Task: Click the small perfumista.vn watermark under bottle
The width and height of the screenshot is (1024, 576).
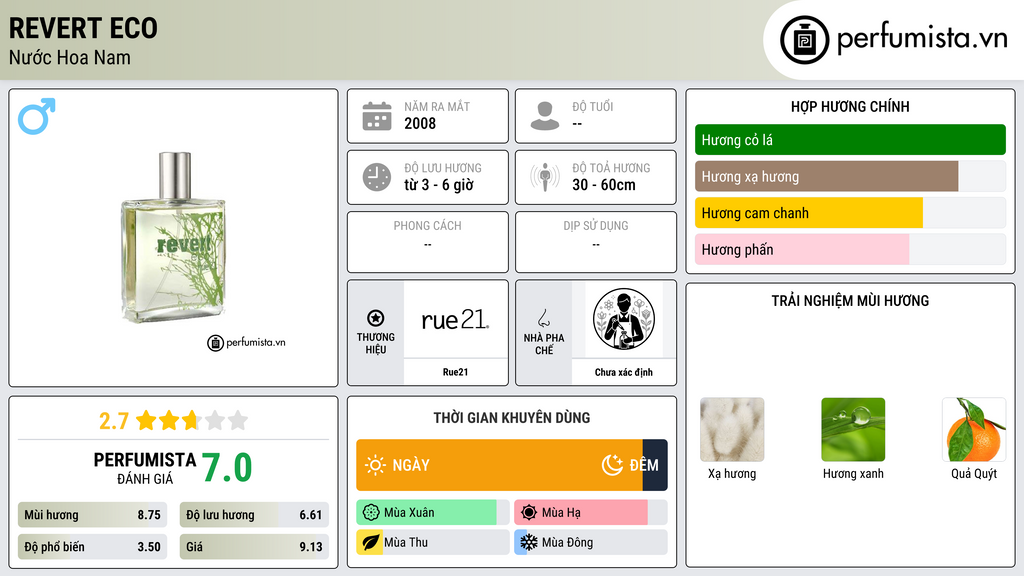Action: point(246,342)
